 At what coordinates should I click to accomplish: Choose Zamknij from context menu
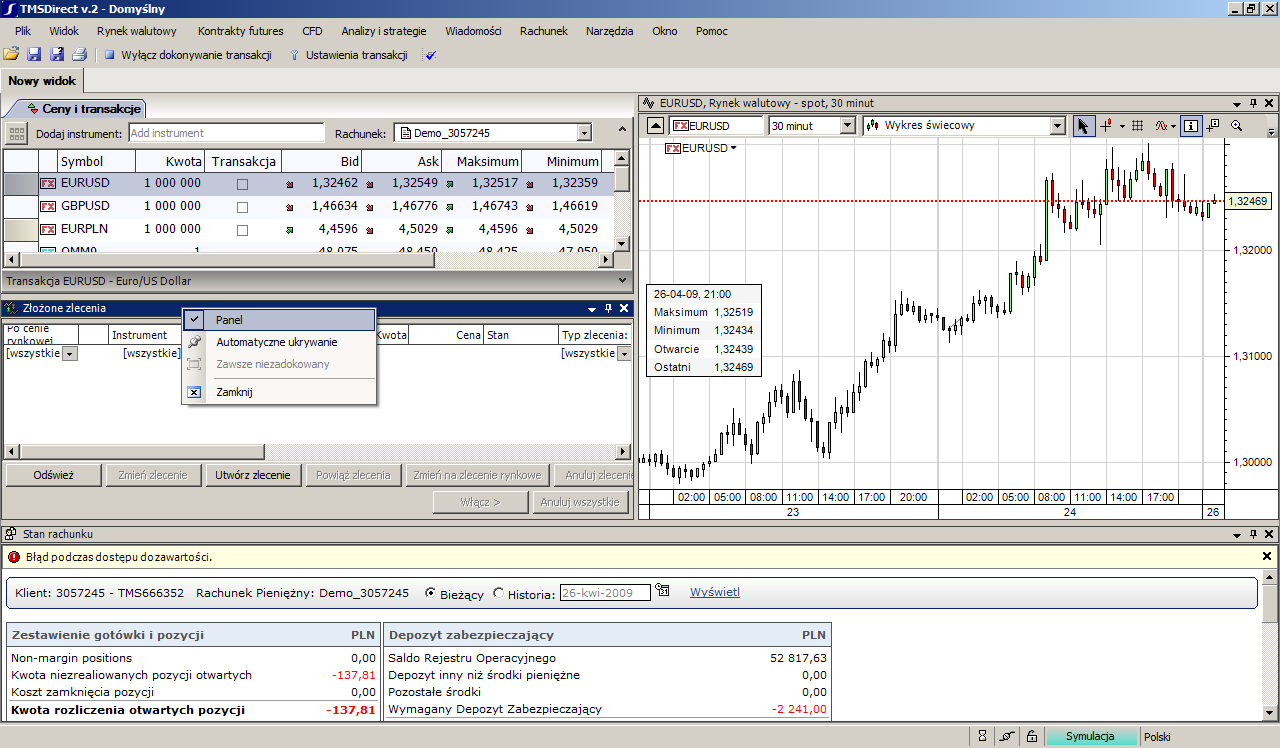click(x=279, y=392)
